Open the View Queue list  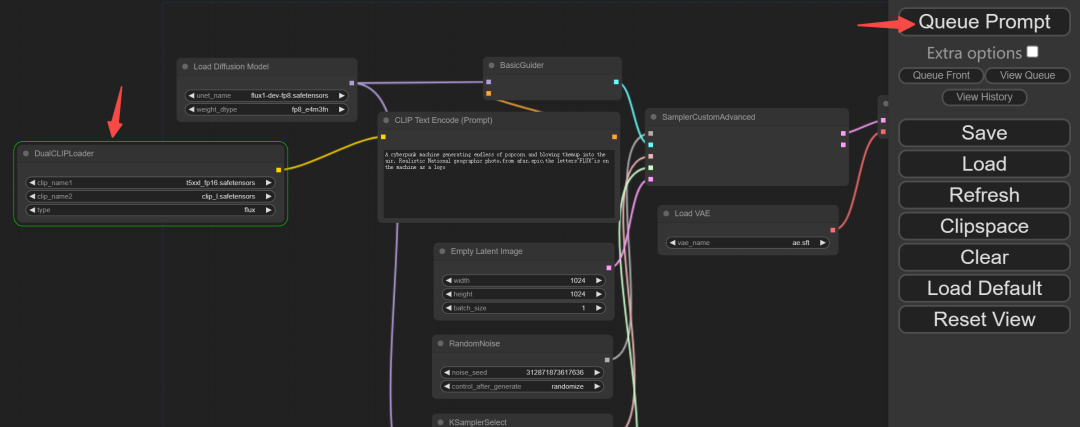coord(1027,75)
